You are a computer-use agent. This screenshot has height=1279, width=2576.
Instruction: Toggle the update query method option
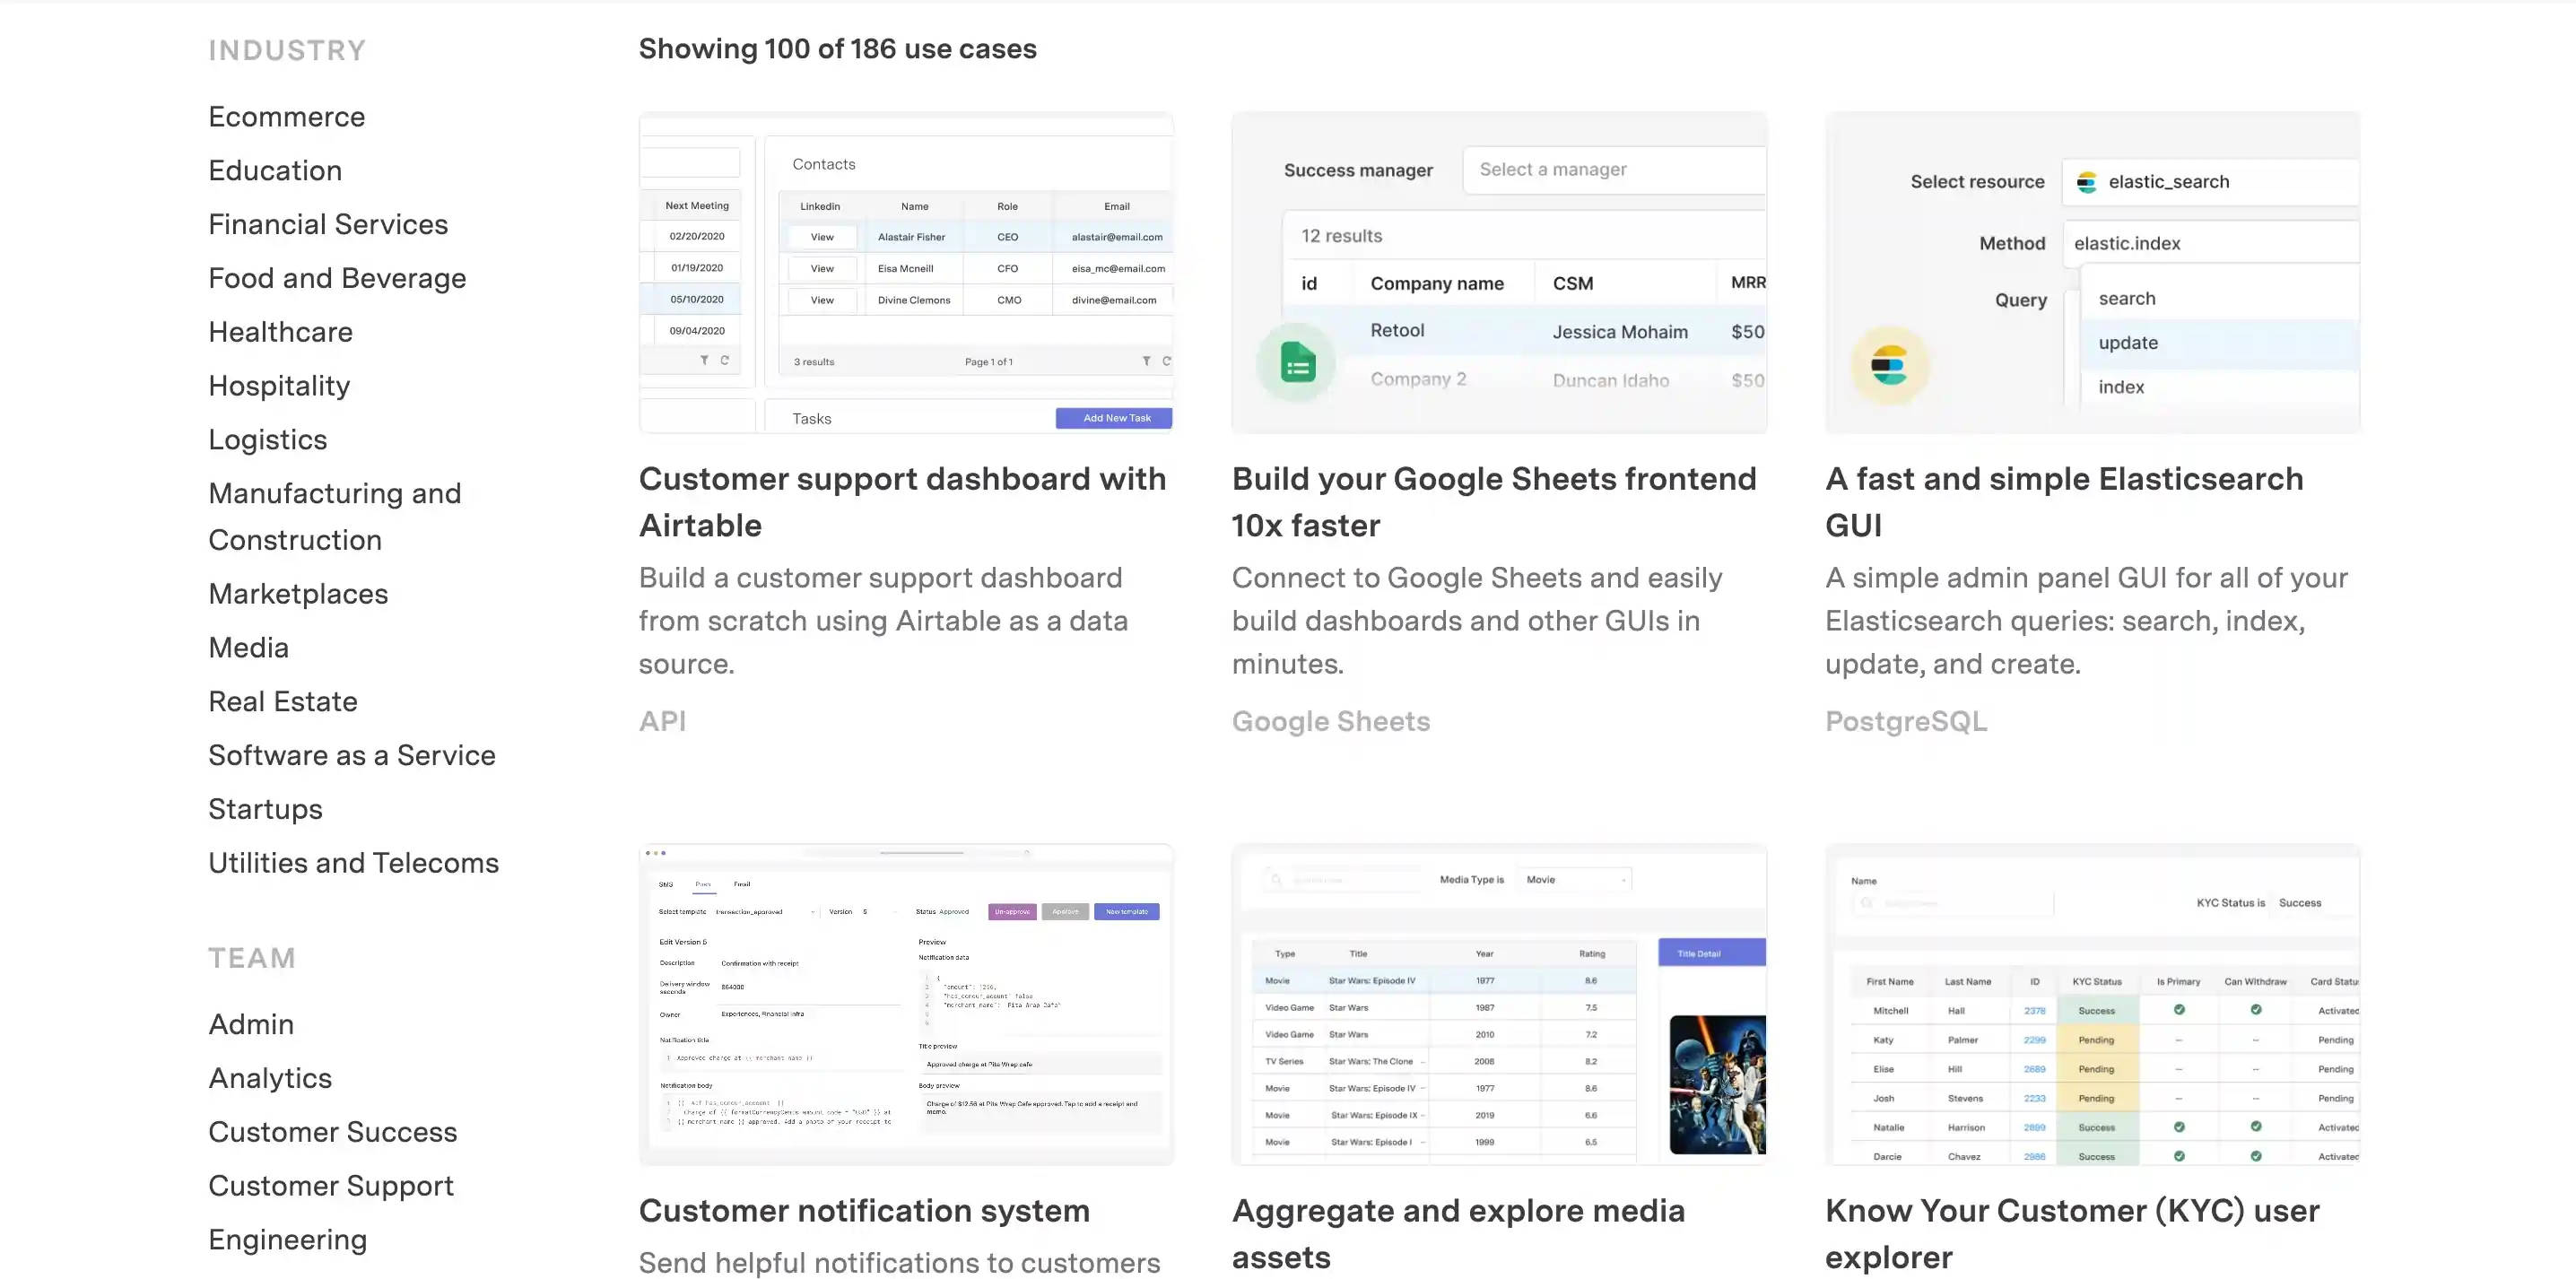click(2129, 342)
